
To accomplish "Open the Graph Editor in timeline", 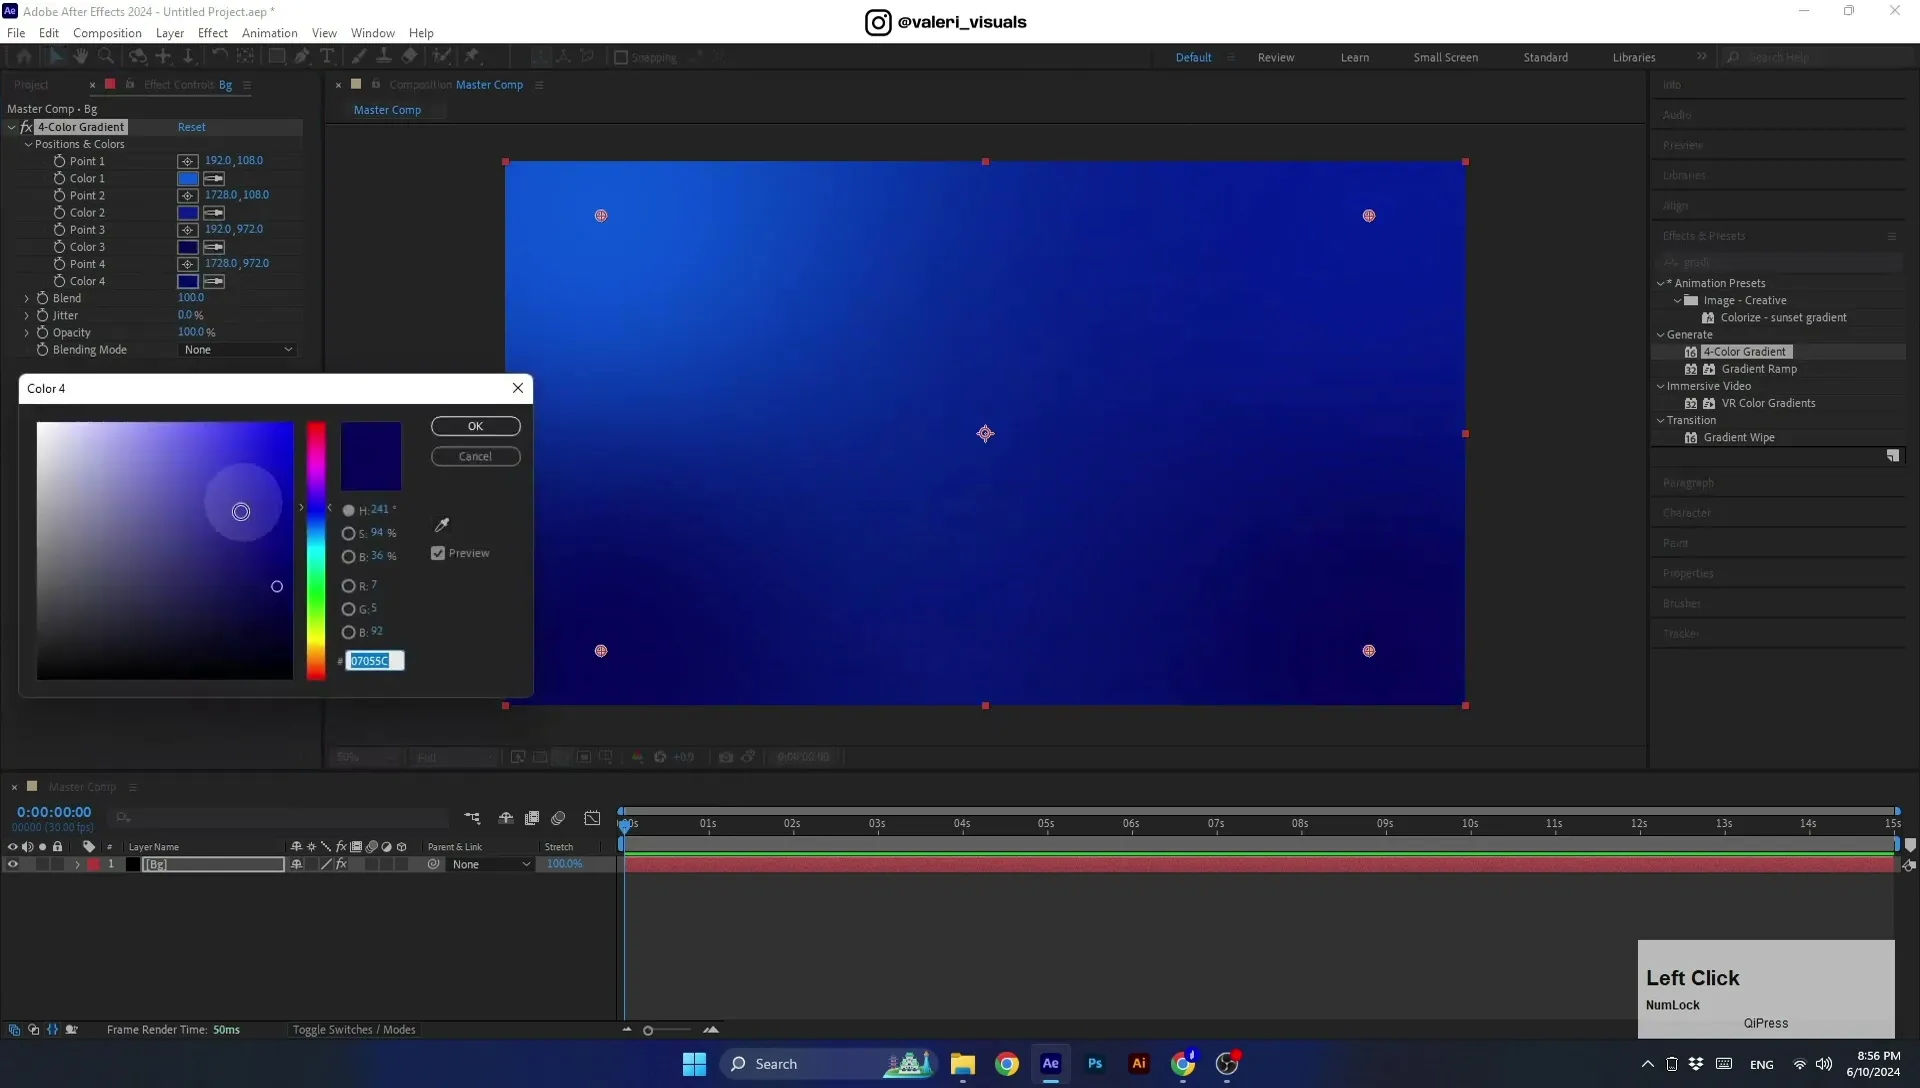I will [592, 818].
